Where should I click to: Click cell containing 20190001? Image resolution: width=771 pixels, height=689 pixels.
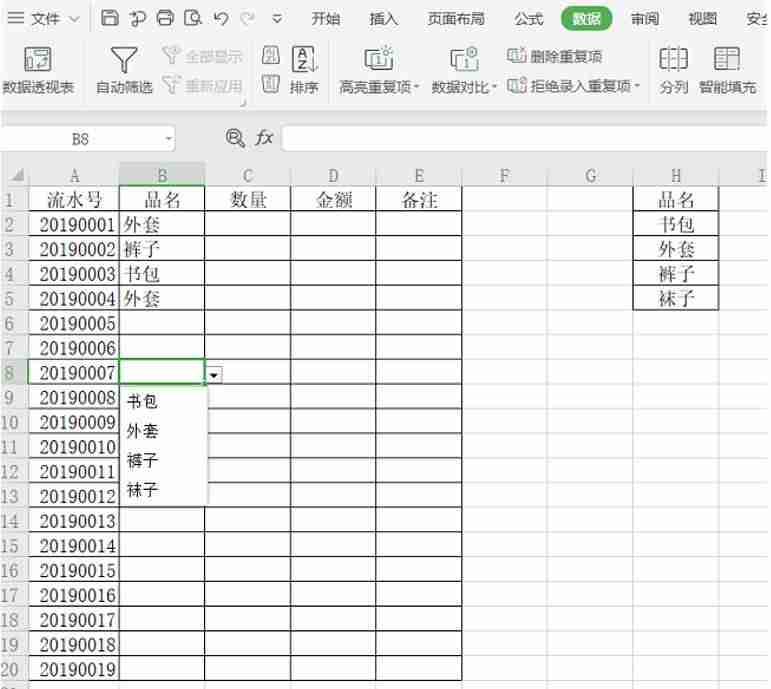[74, 225]
